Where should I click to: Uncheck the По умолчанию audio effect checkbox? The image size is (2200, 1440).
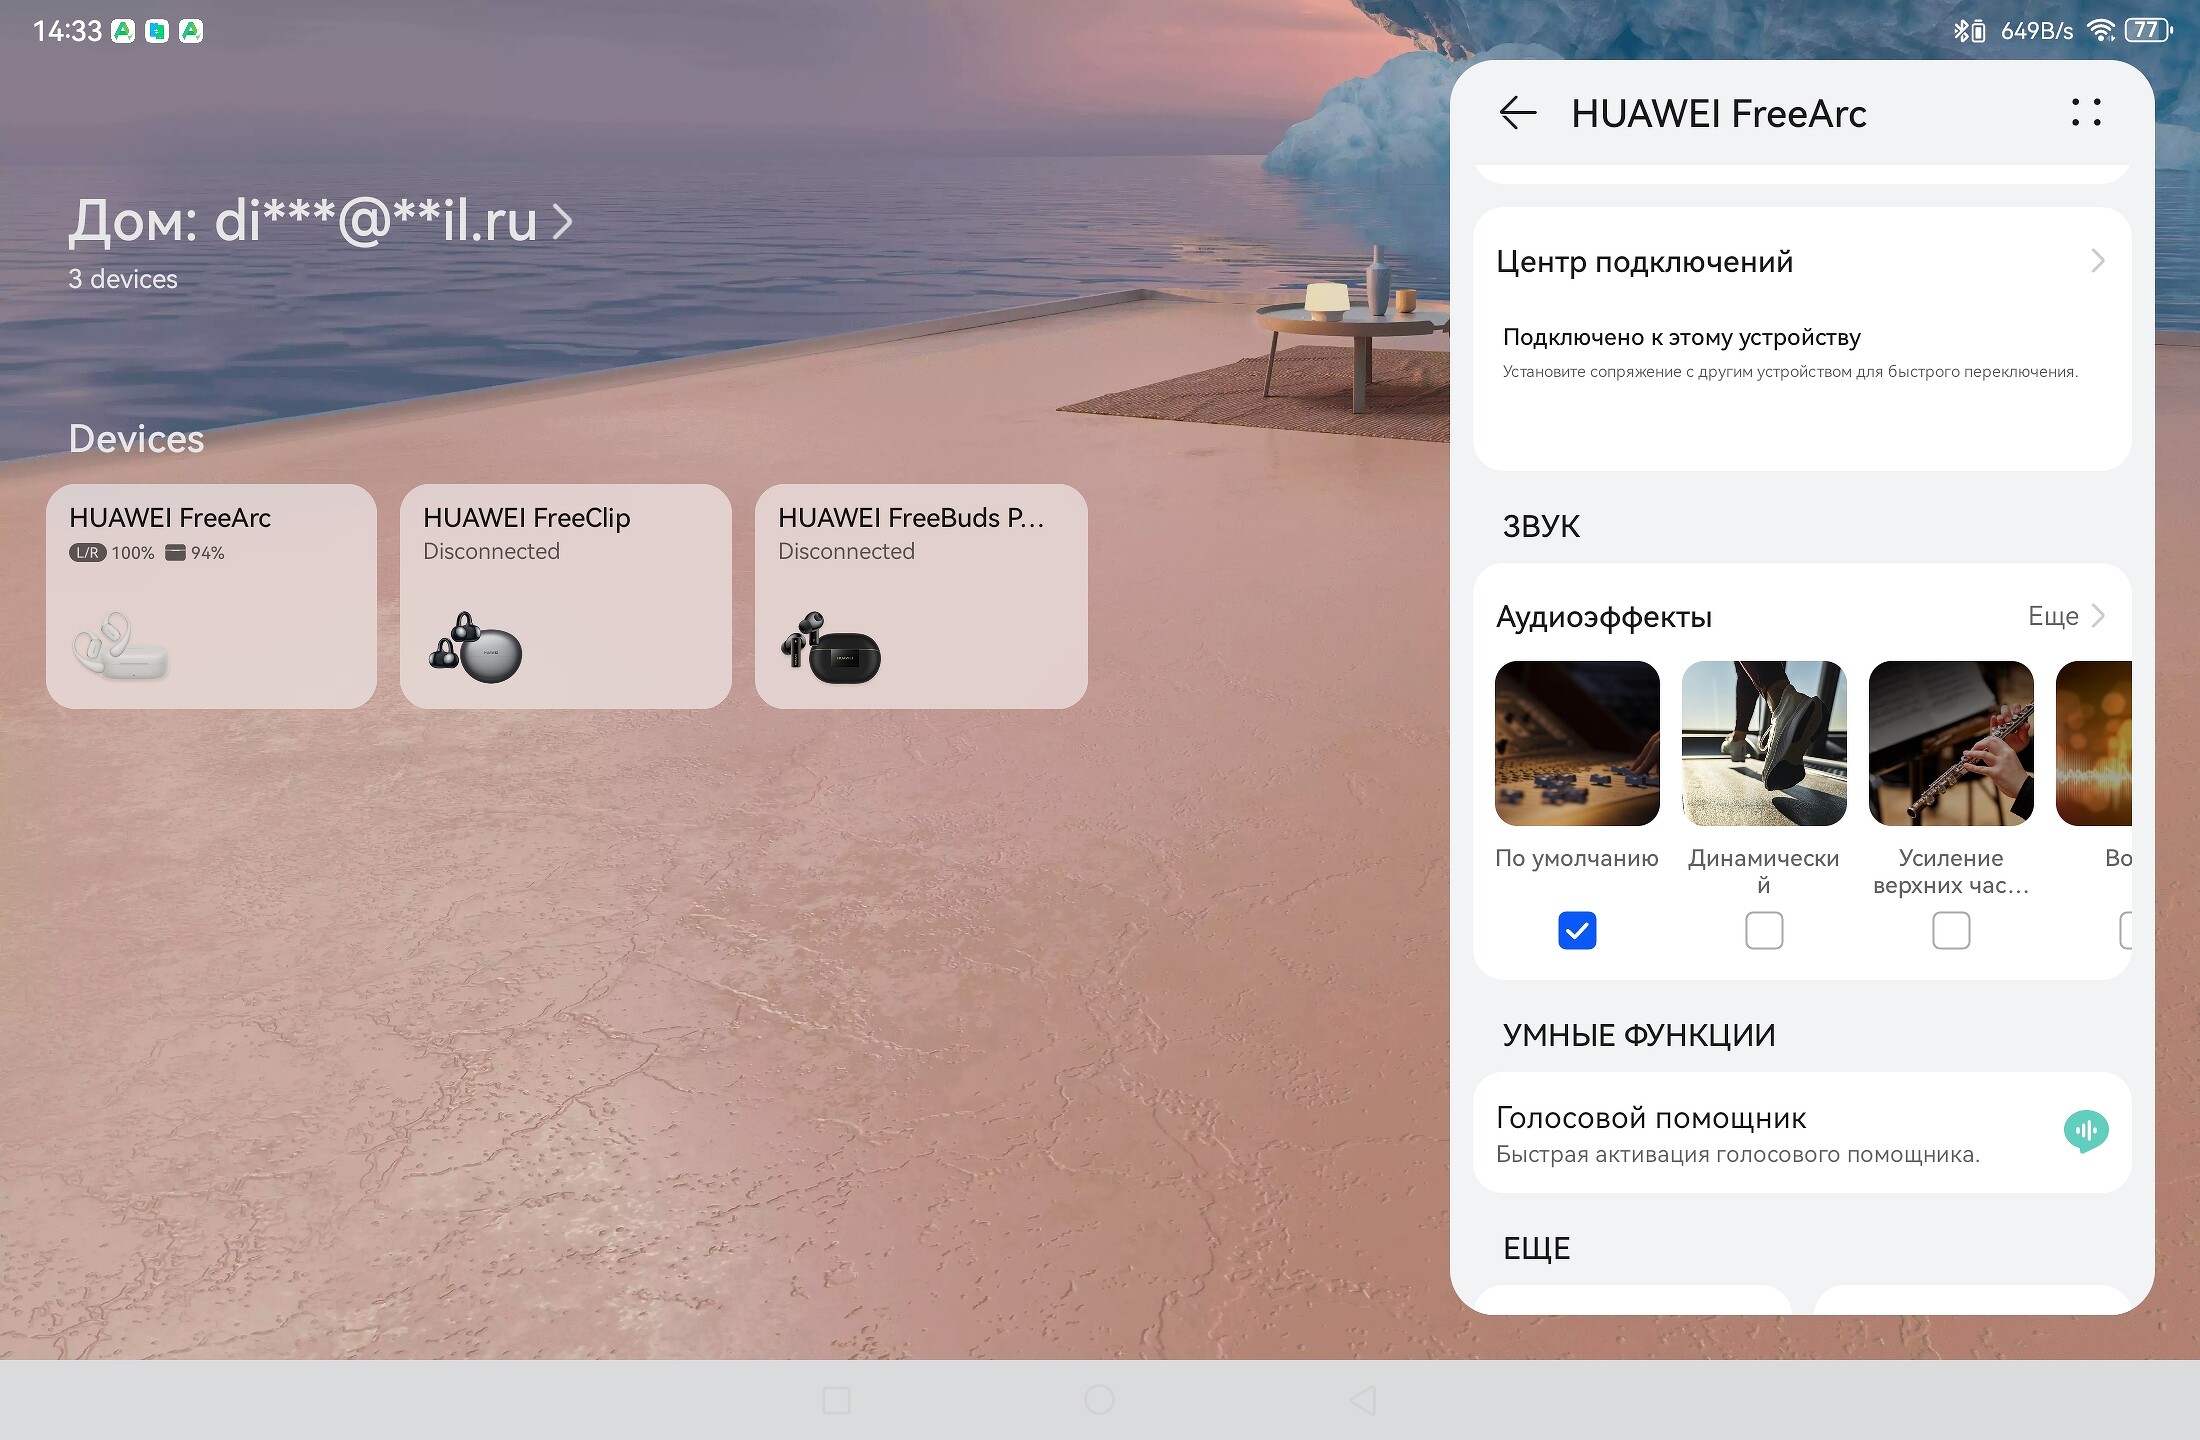tap(1576, 930)
